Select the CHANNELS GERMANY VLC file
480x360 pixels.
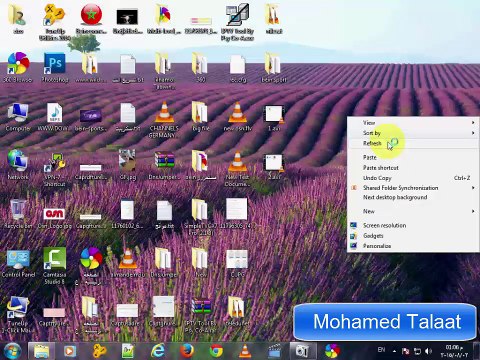[x=164, y=120]
